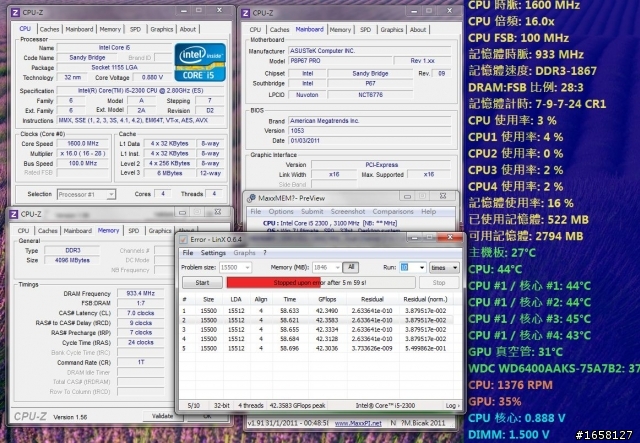Image resolution: width=640 pixels, height=443 pixels.
Task: Open MaxxMEM Submit menu
Action: (x=312, y=211)
